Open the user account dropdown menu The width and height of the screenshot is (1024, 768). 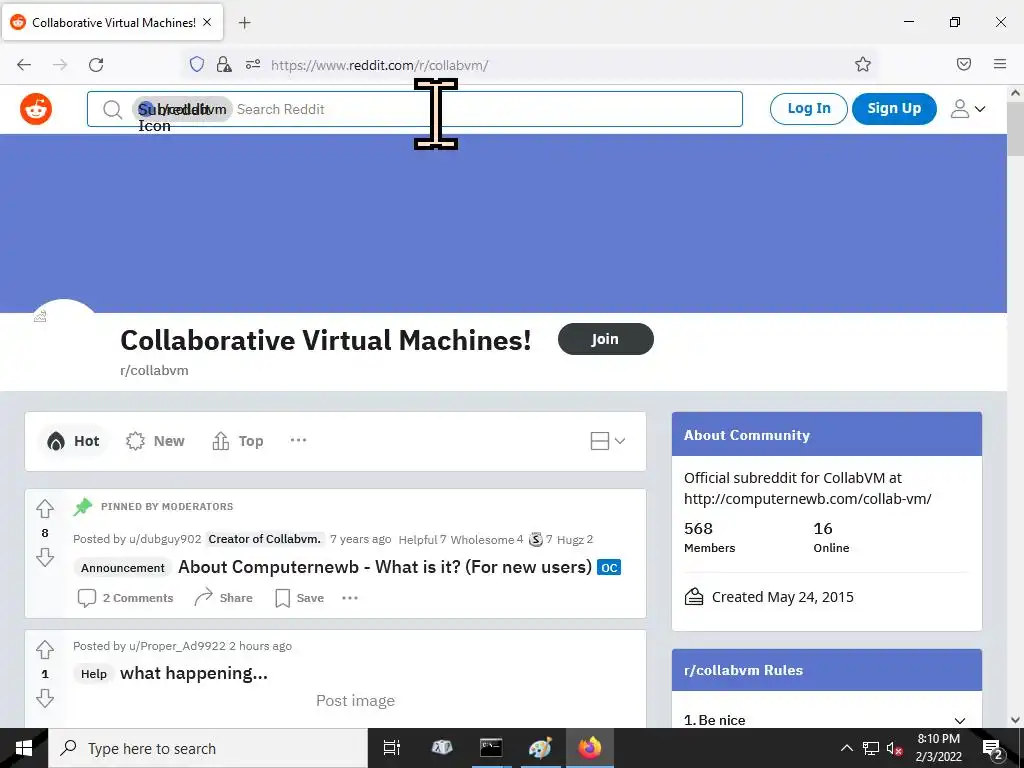click(967, 108)
